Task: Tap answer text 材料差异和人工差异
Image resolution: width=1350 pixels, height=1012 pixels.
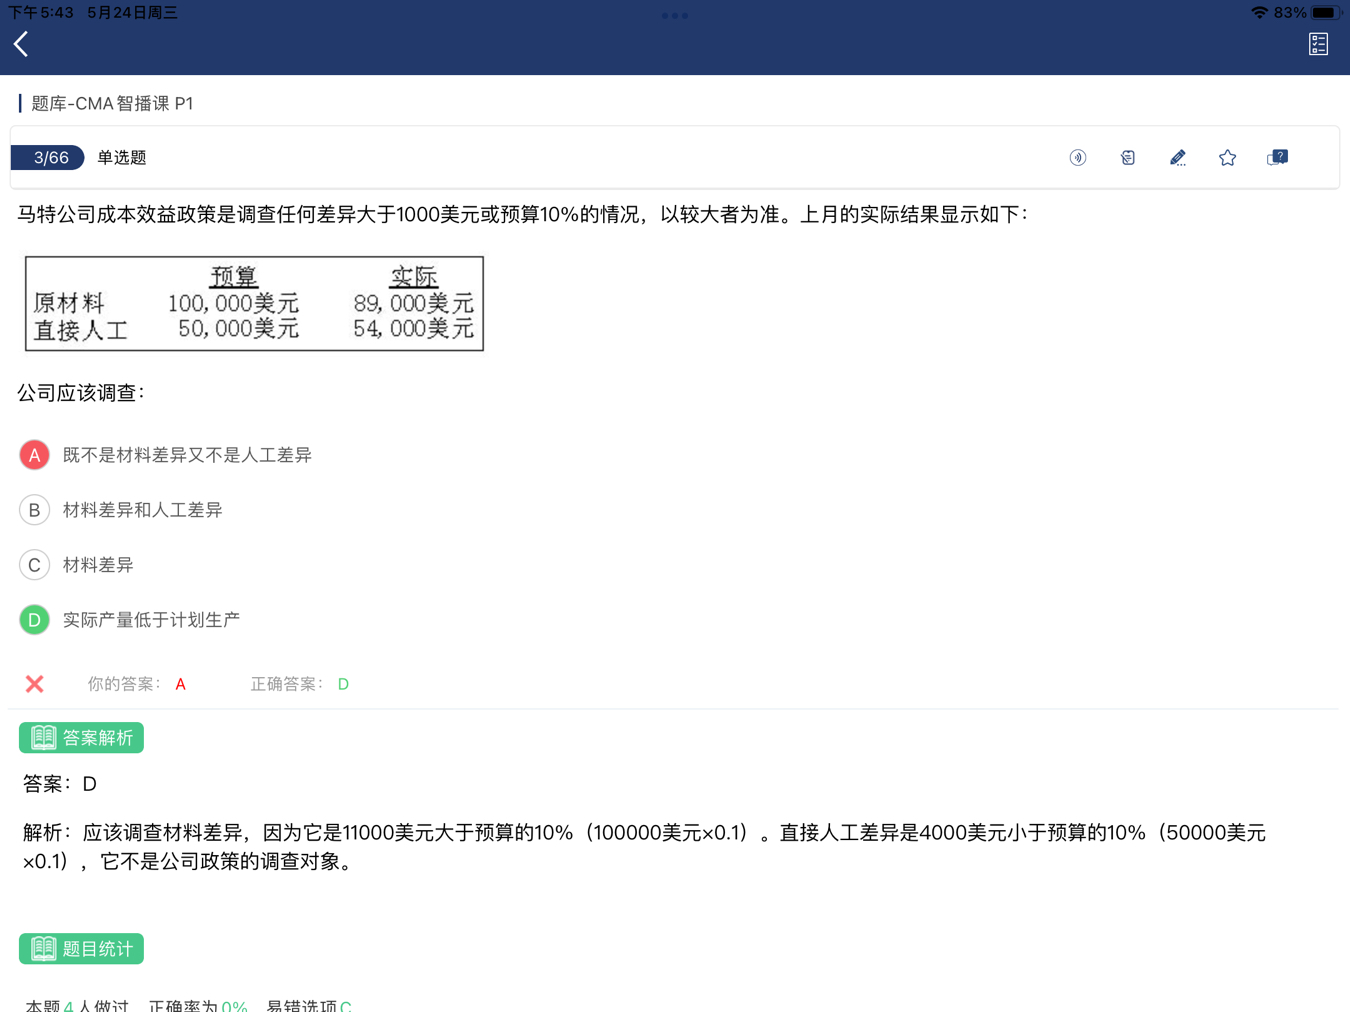Action: [x=142, y=510]
